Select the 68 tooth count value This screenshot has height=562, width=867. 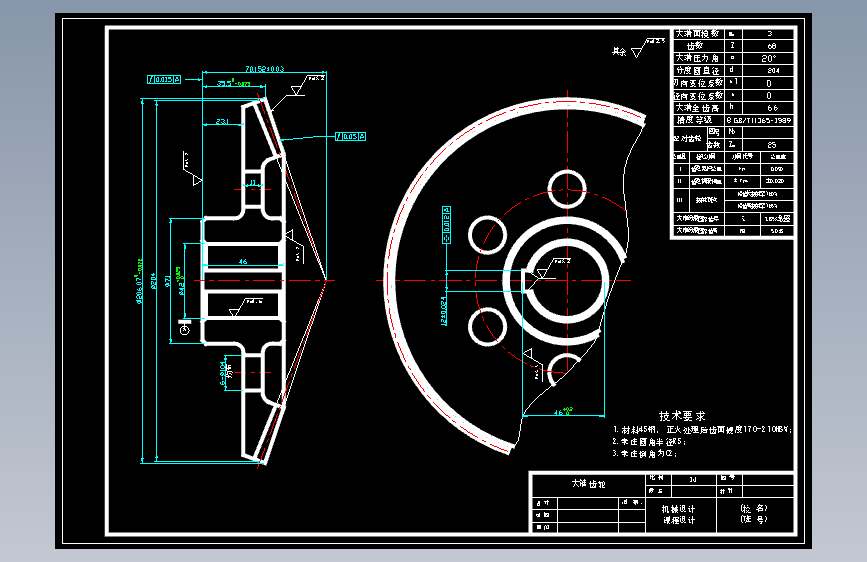point(772,46)
